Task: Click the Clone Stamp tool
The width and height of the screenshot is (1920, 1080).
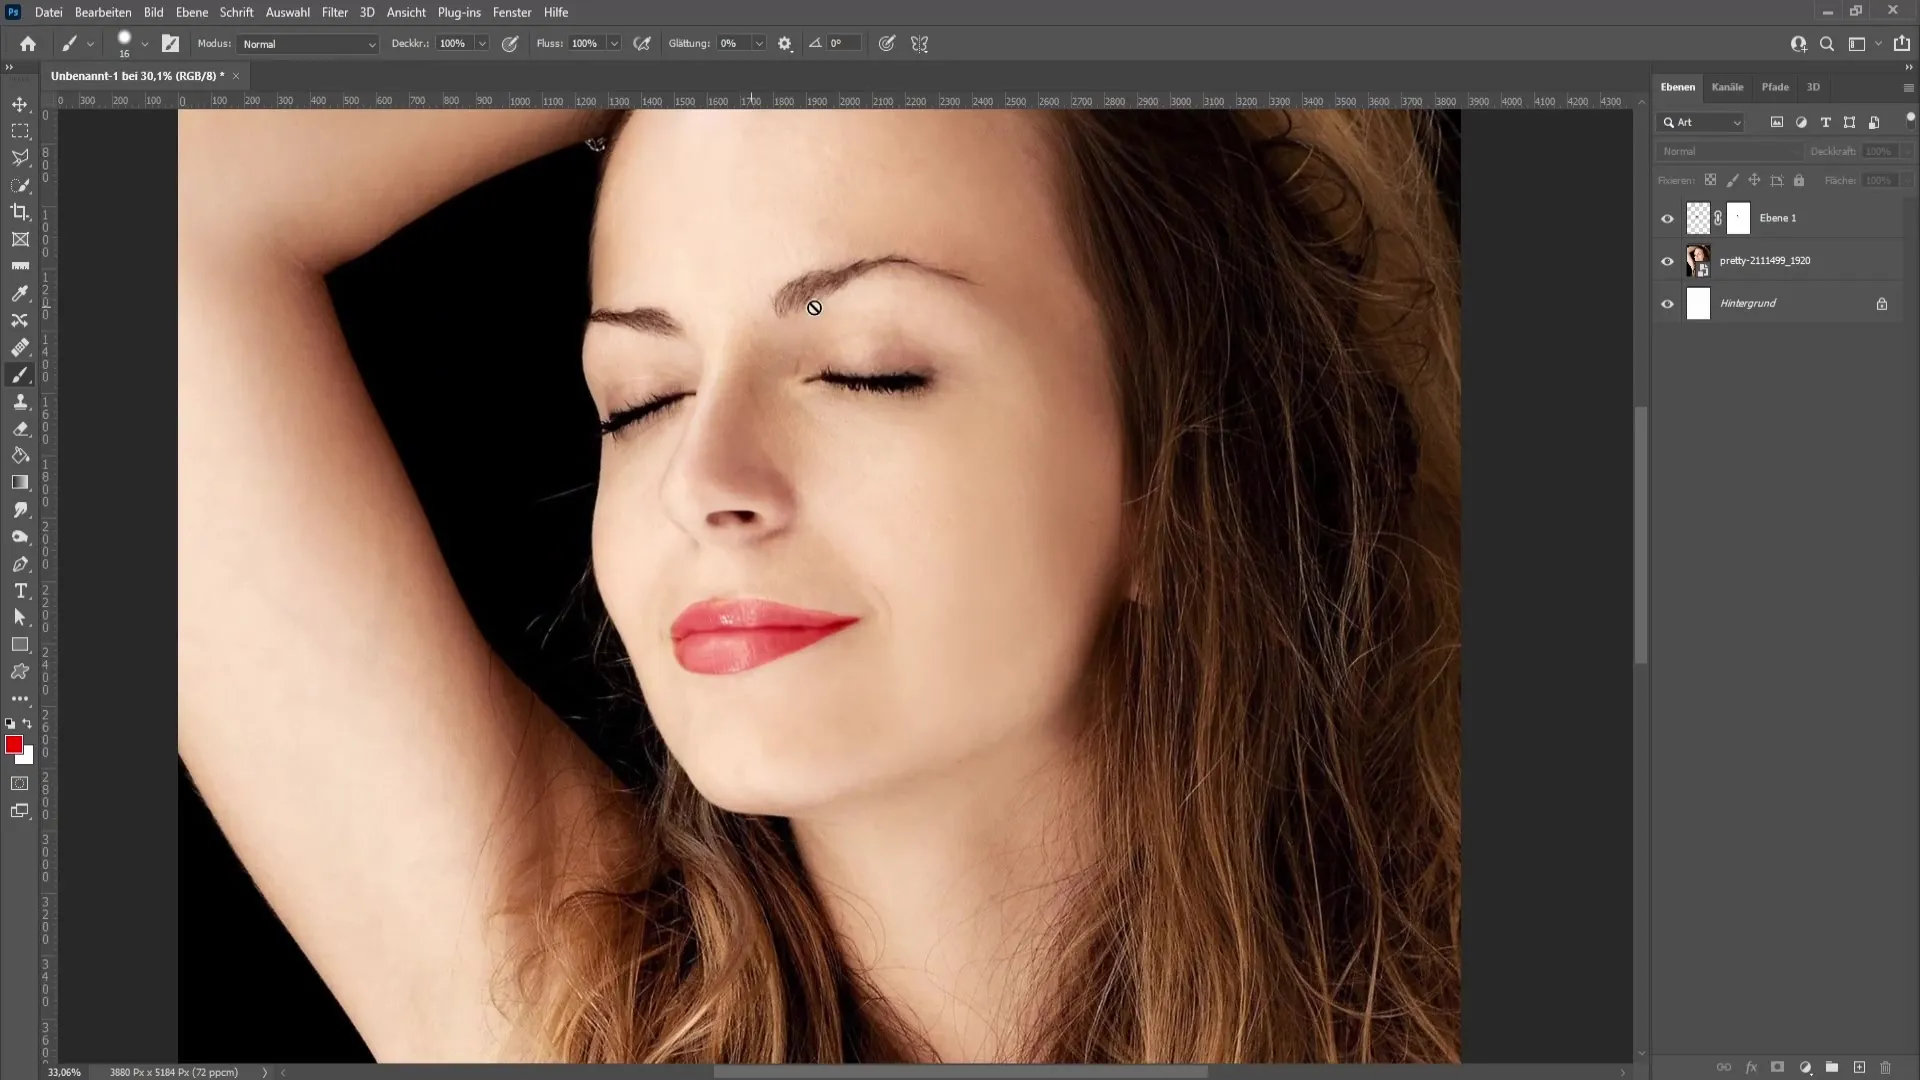Action: (20, 401)
